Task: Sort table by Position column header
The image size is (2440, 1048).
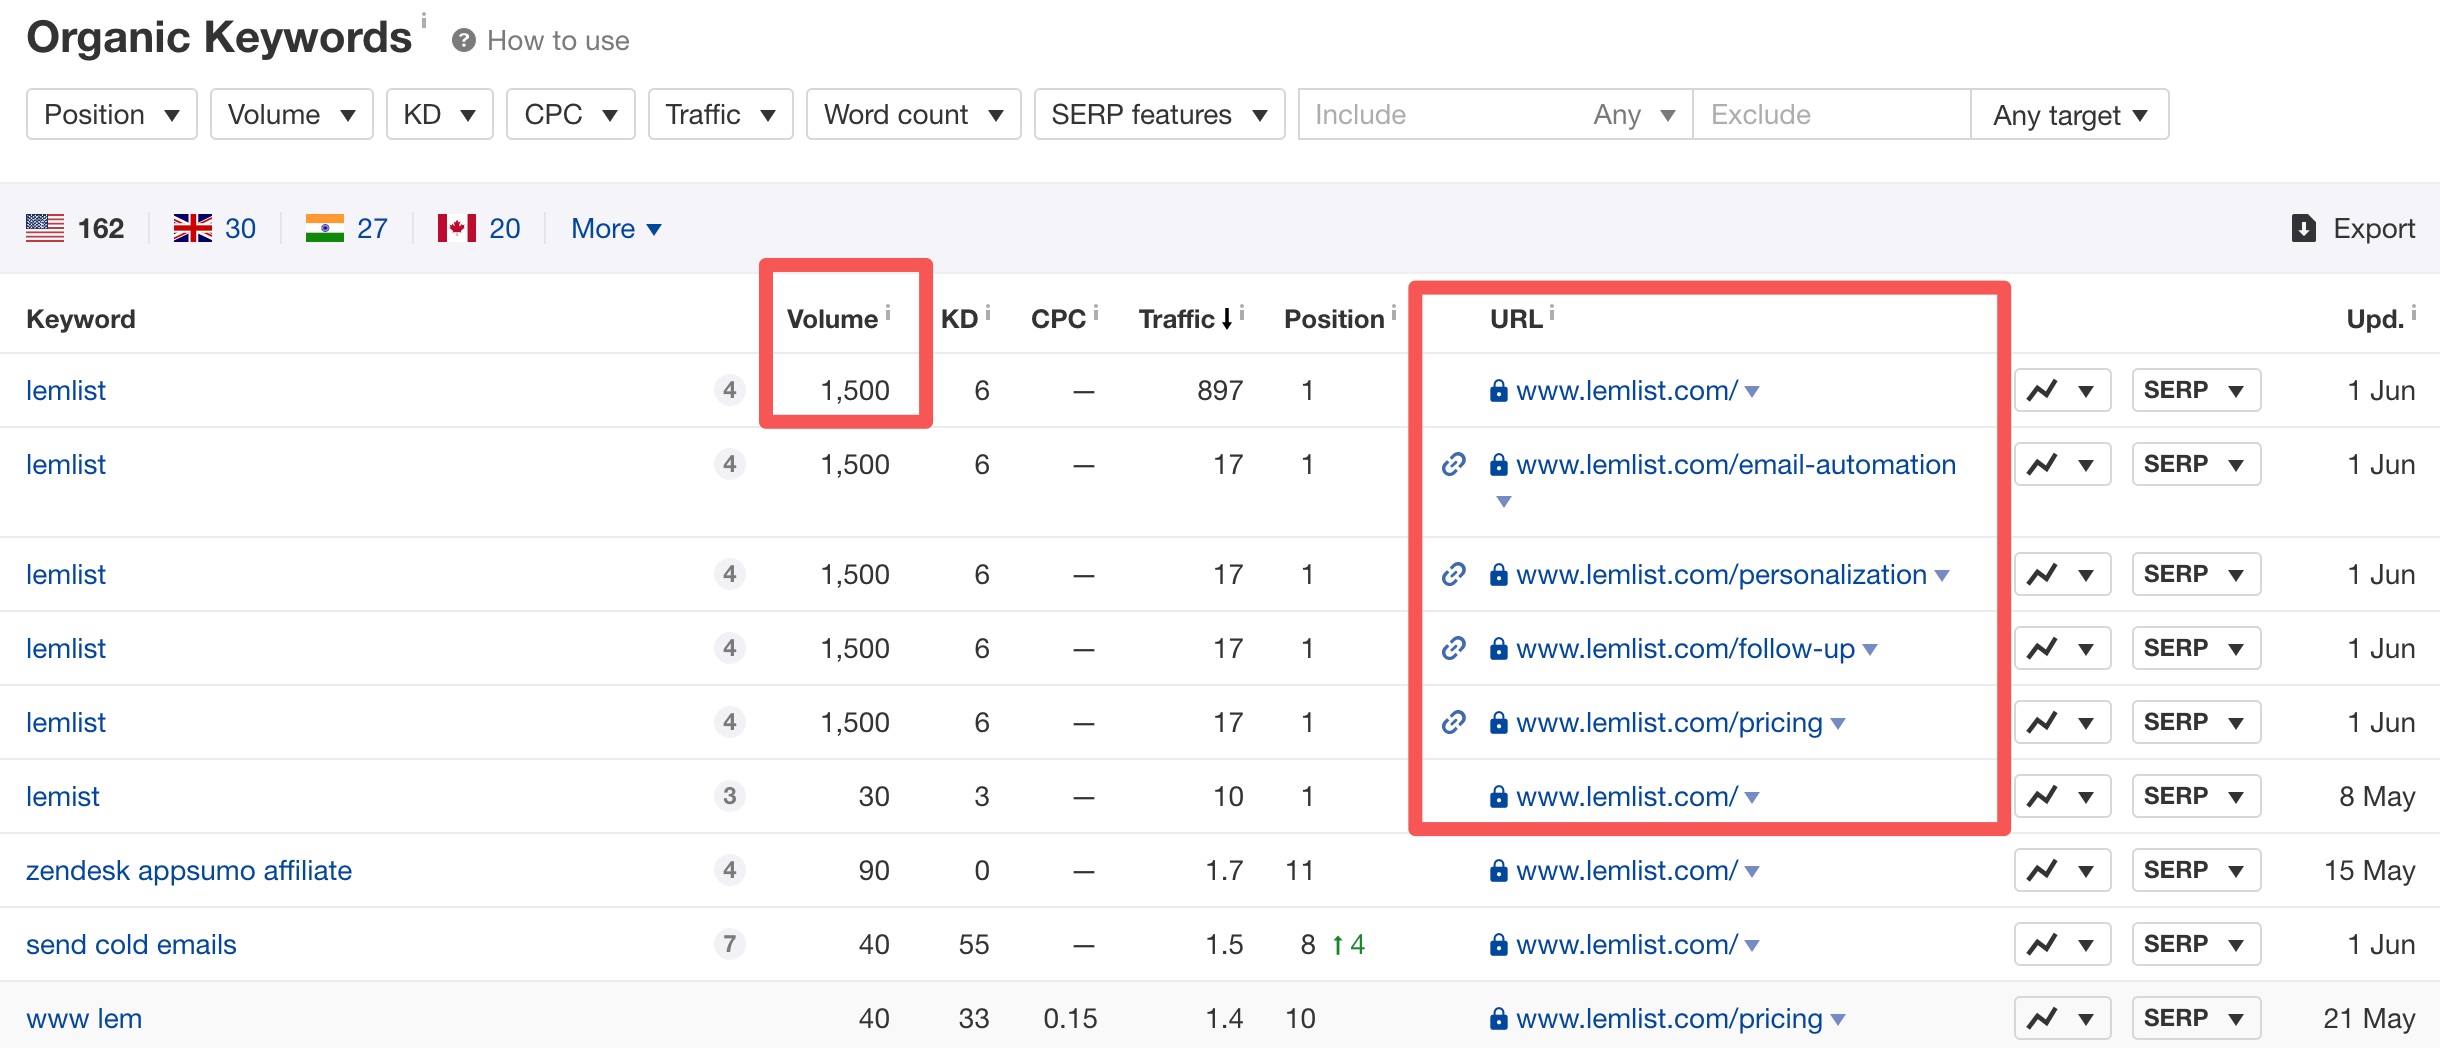Action: [x=1334, y=319]
